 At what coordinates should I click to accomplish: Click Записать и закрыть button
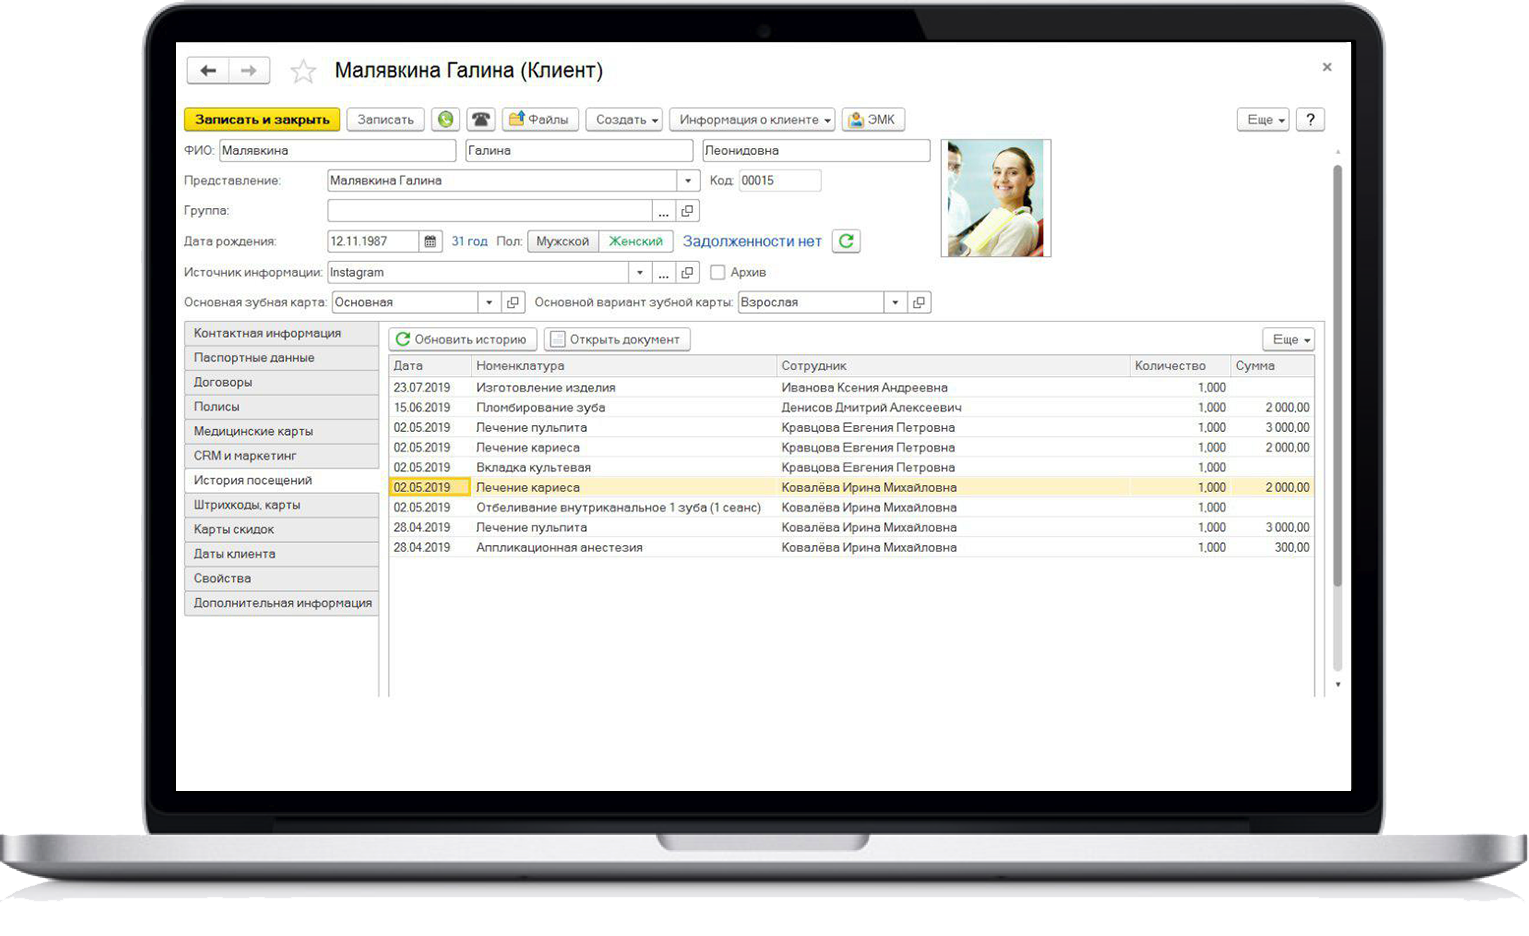(262, 120)
